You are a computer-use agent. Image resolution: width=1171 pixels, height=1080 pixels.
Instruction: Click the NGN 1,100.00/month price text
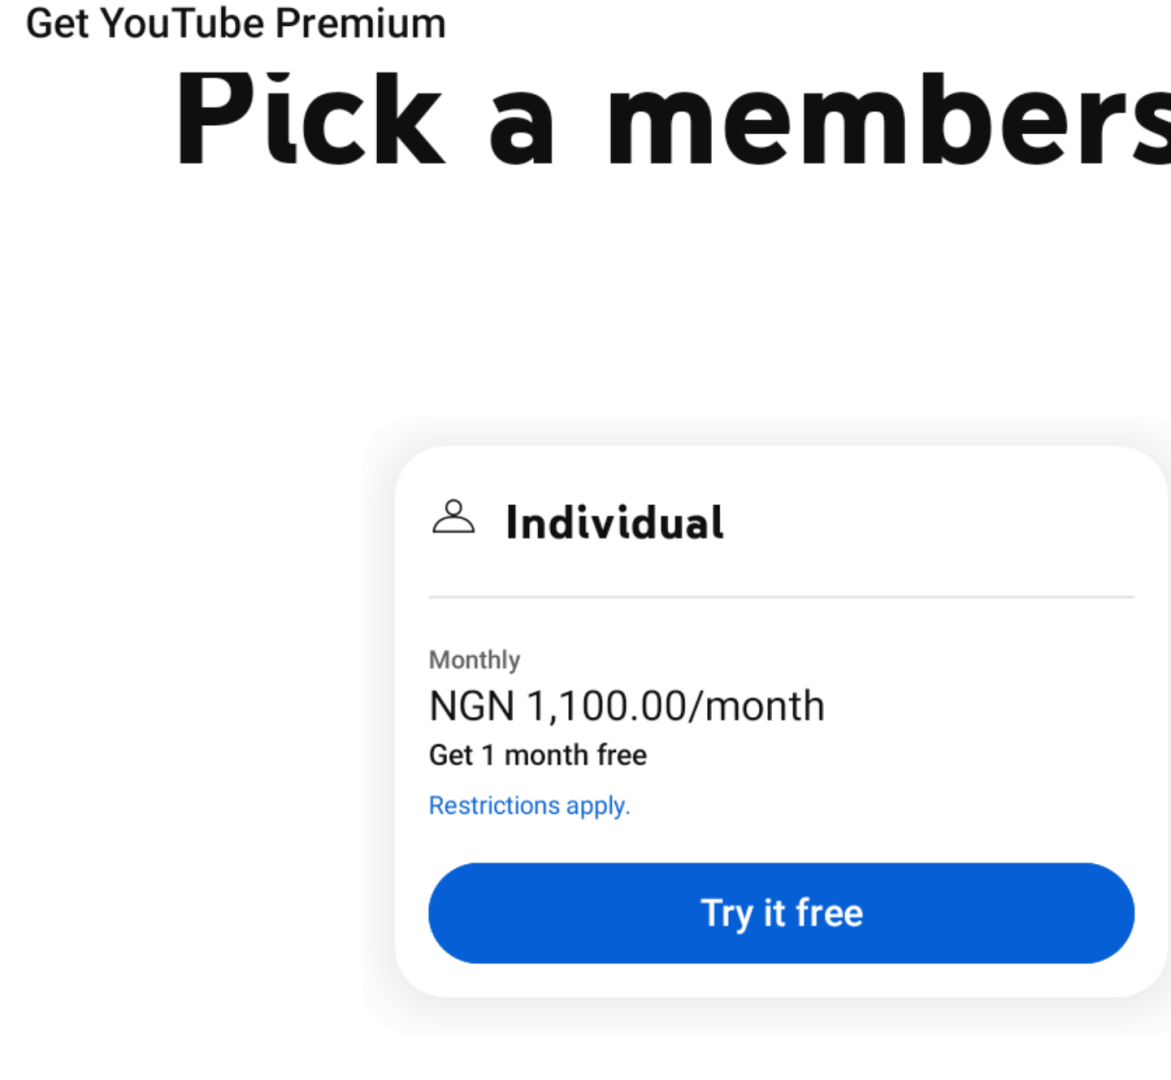(x=626, y=707)
